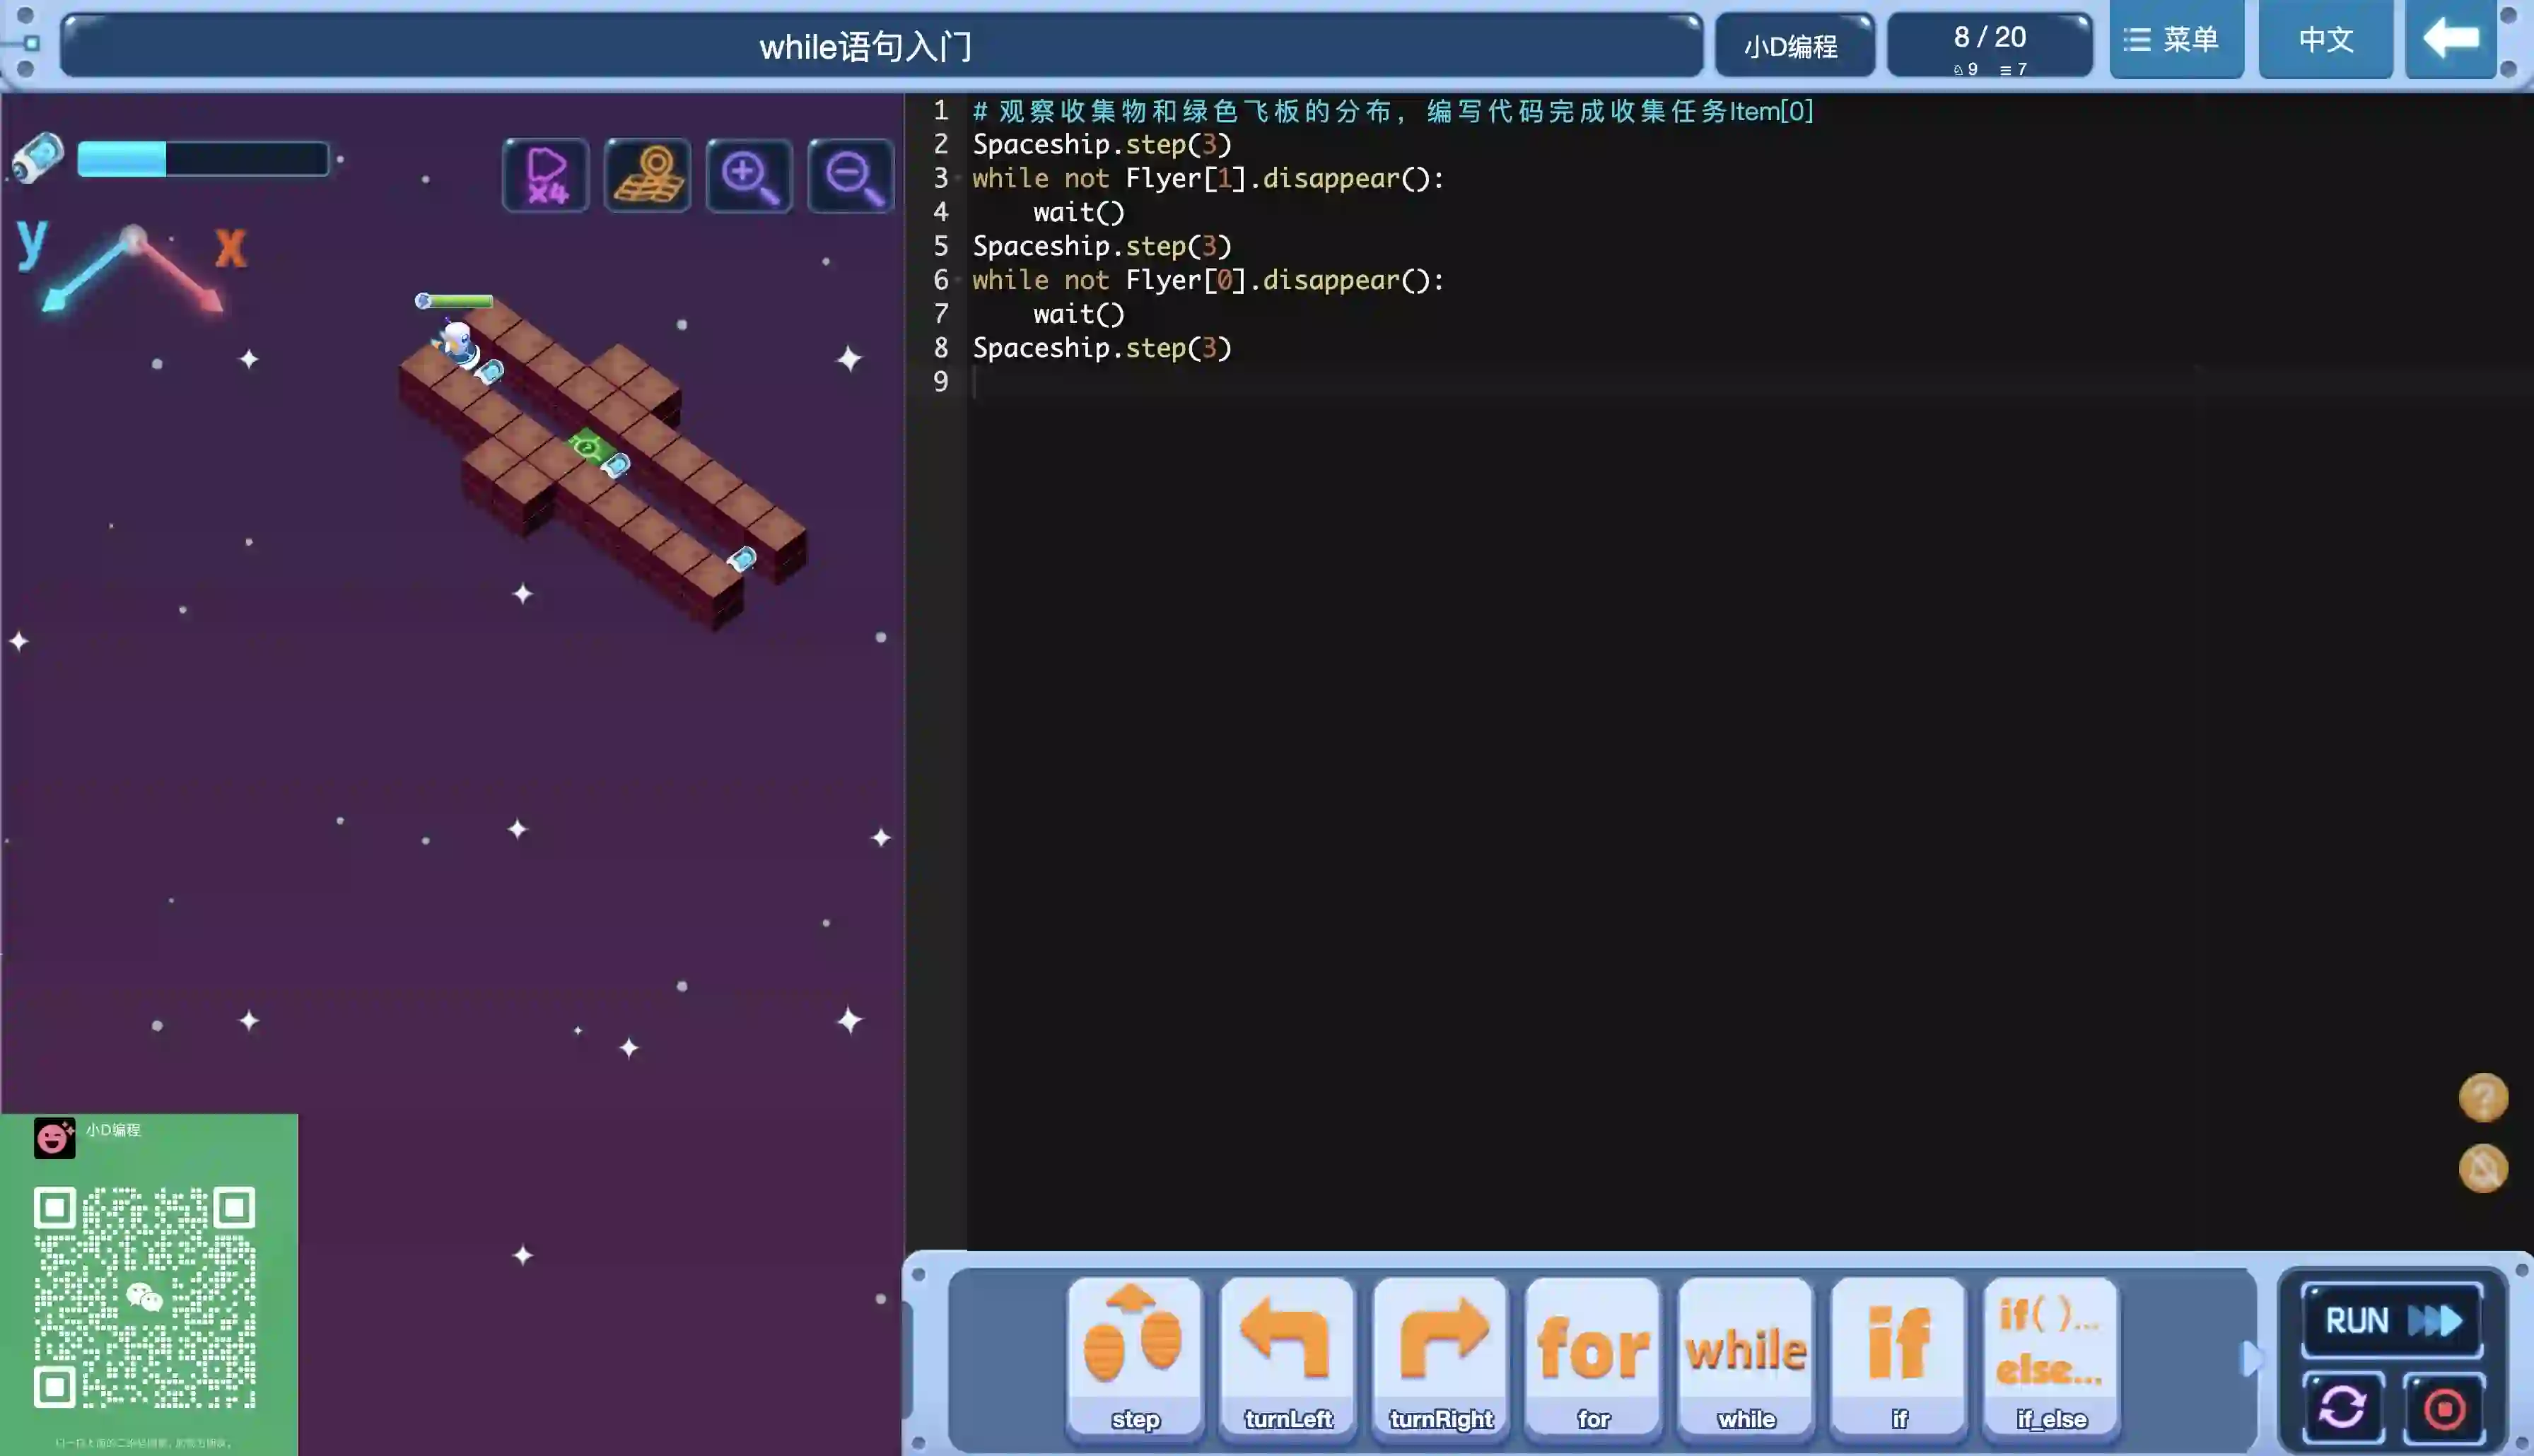2534x1456 pixels.
Task: Open the 菜单 menu
Action: pos(2176,40)
